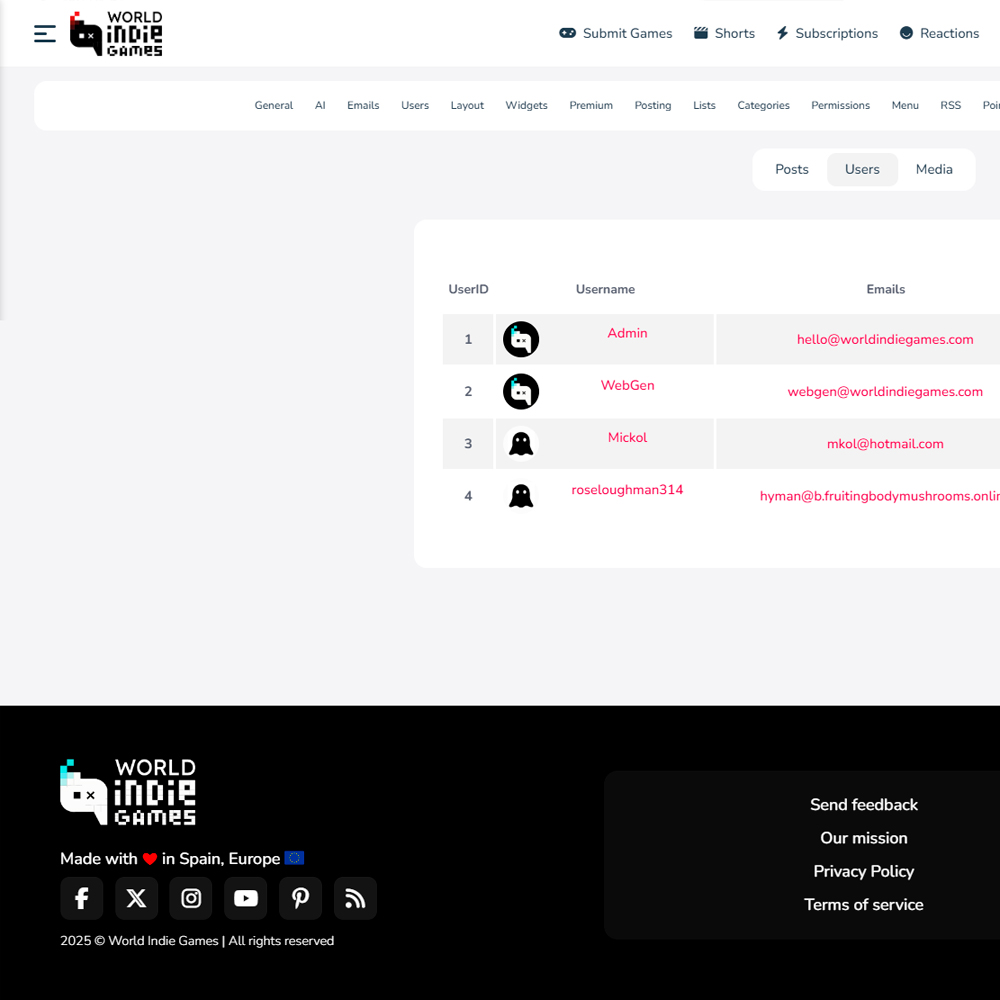Open the X (Twitter) social icon
The height and width of the screenshot is (1000, 1000).
(x=136, y=898)
